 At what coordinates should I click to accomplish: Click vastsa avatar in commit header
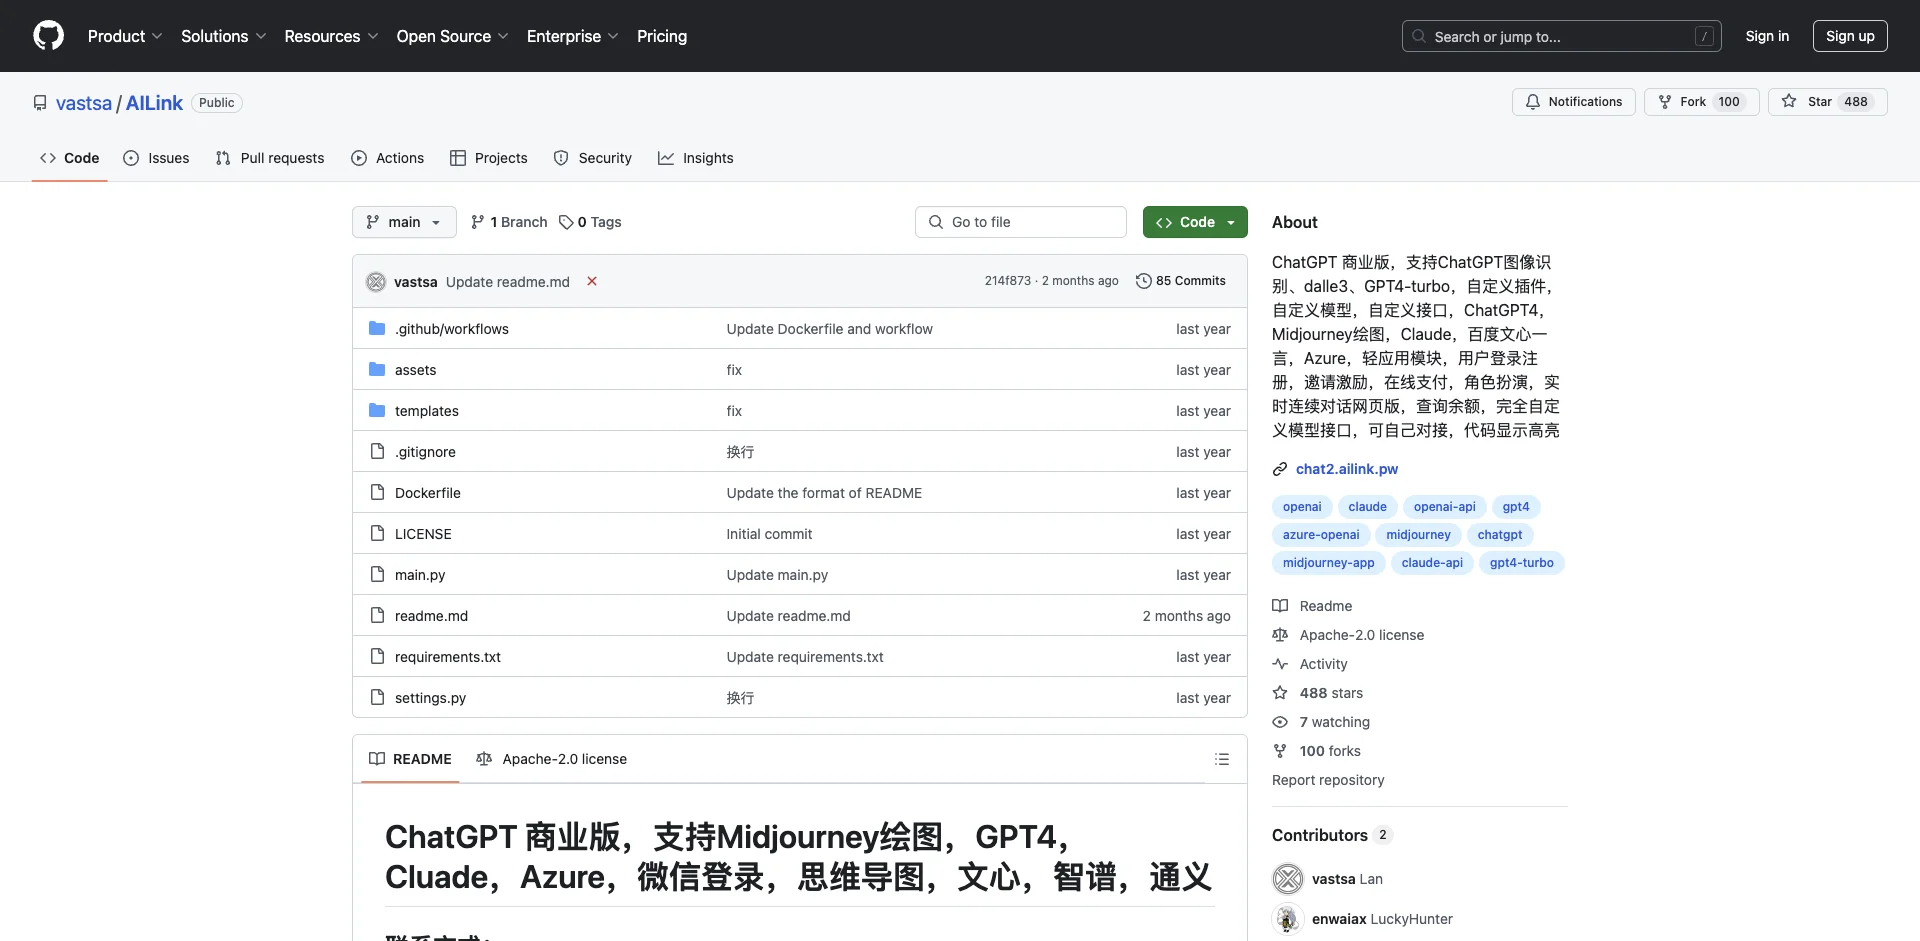[376, 282]
